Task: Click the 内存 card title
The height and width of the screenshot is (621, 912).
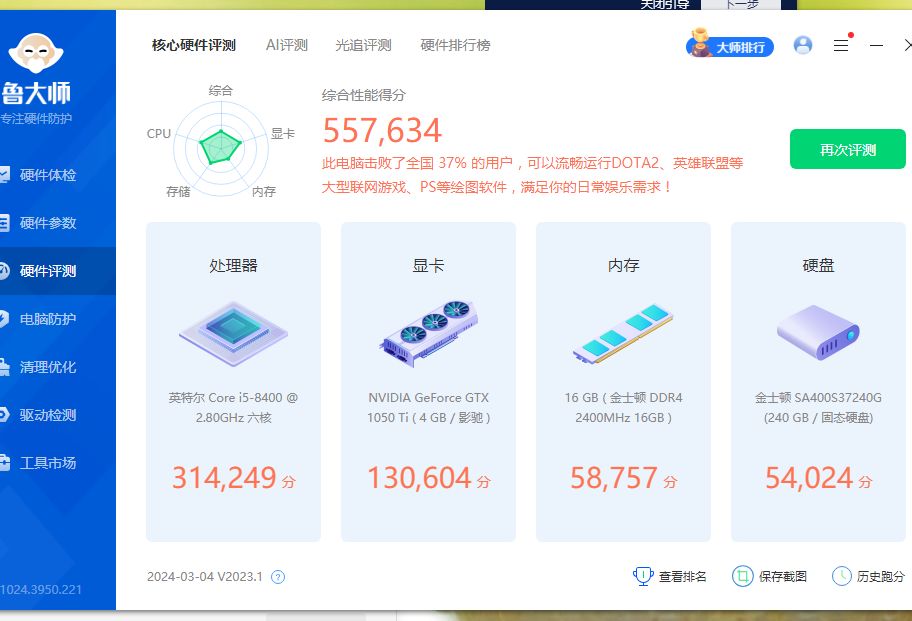Action: pyautogui.click(x=624, y=266)
